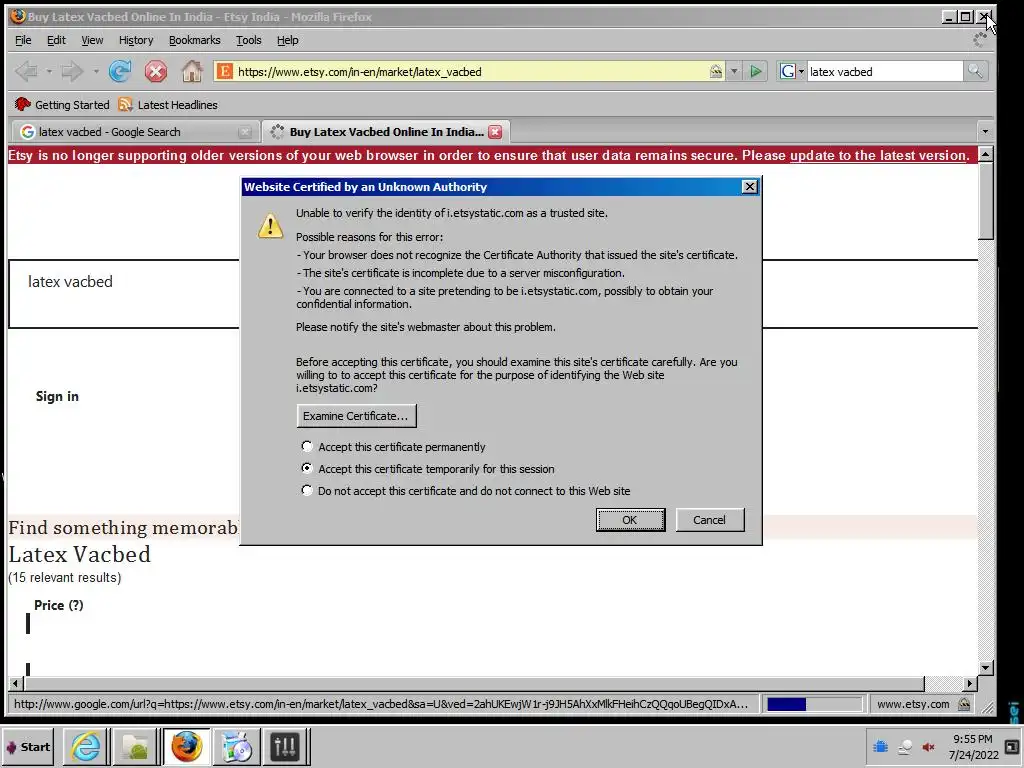Screen dimensions: 1024x768
Task: Click the Price (?) filter label
Action: (x=59, y=605)
